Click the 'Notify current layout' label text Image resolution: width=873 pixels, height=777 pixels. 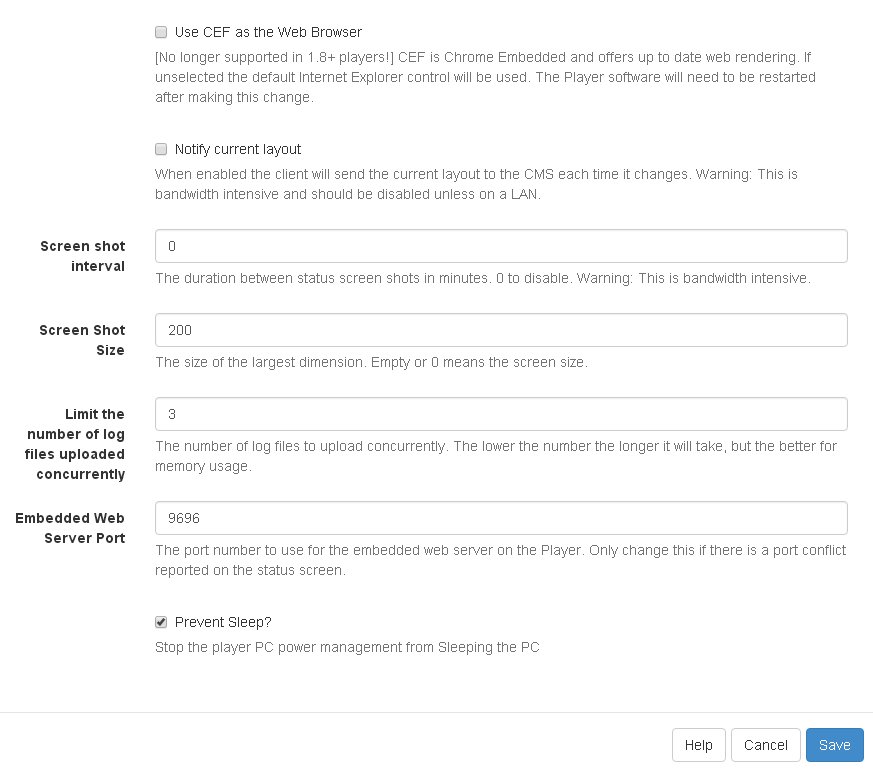click(238, 149)
